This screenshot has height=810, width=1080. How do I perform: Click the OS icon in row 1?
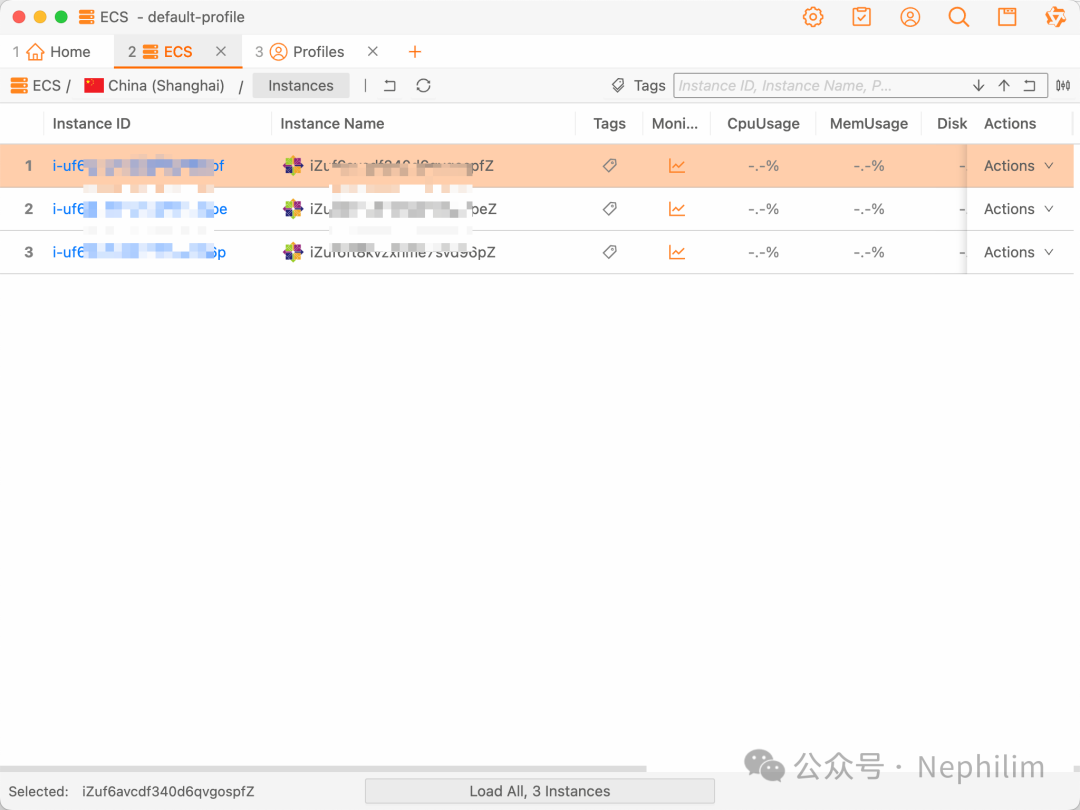293,165
